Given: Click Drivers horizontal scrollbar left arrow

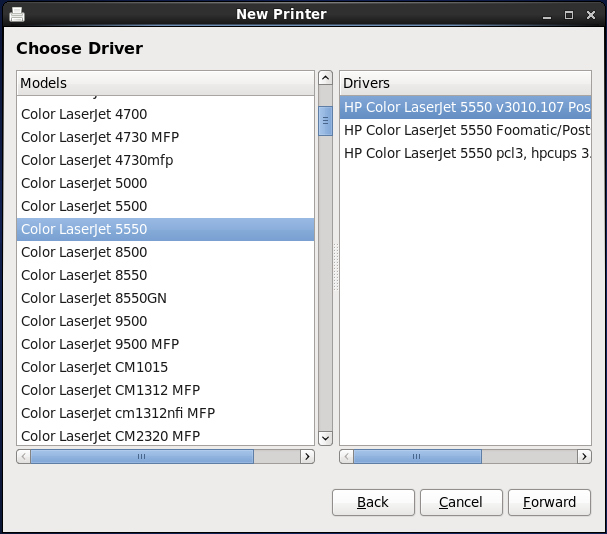Looking at the screenshot, I should pyautogui.click(x=346, y=456).
